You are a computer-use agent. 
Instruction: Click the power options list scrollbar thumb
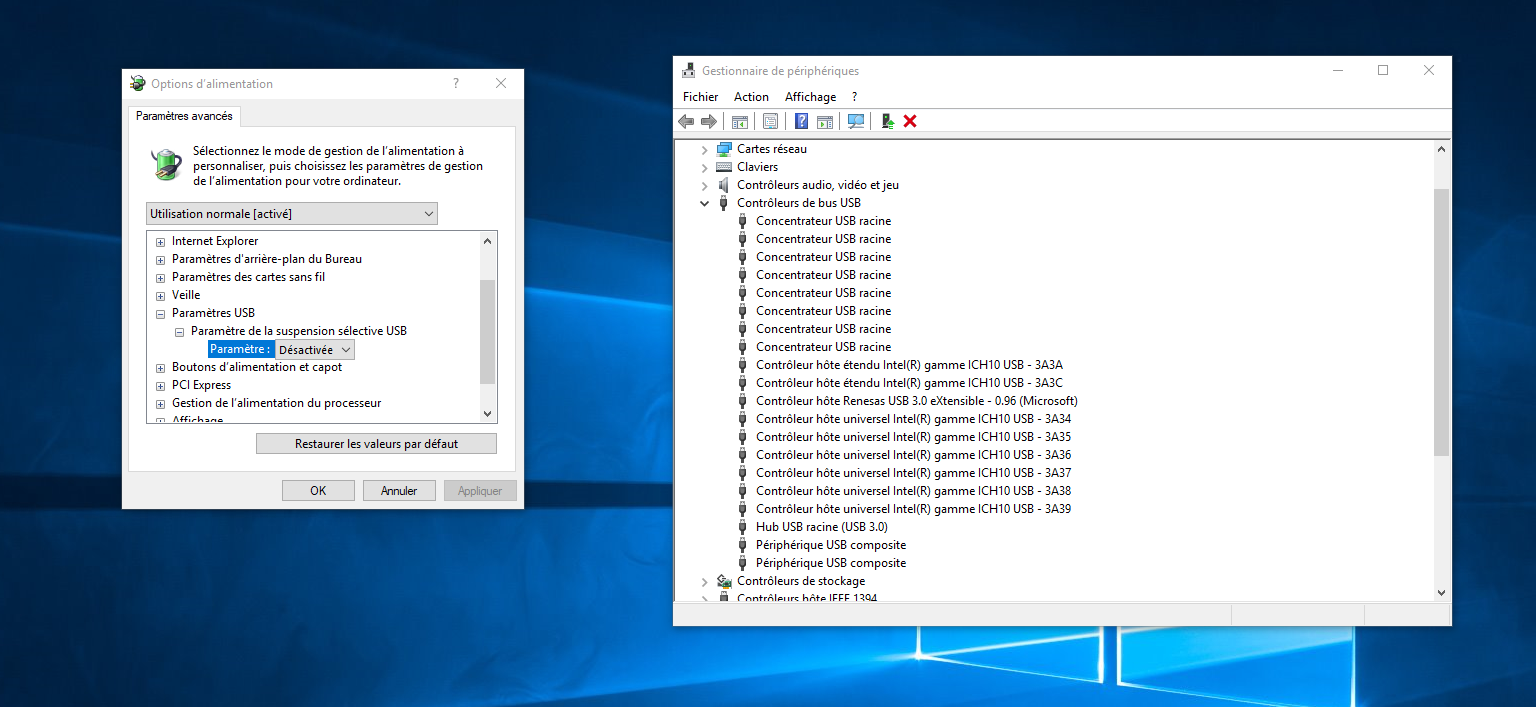point(488,331)
